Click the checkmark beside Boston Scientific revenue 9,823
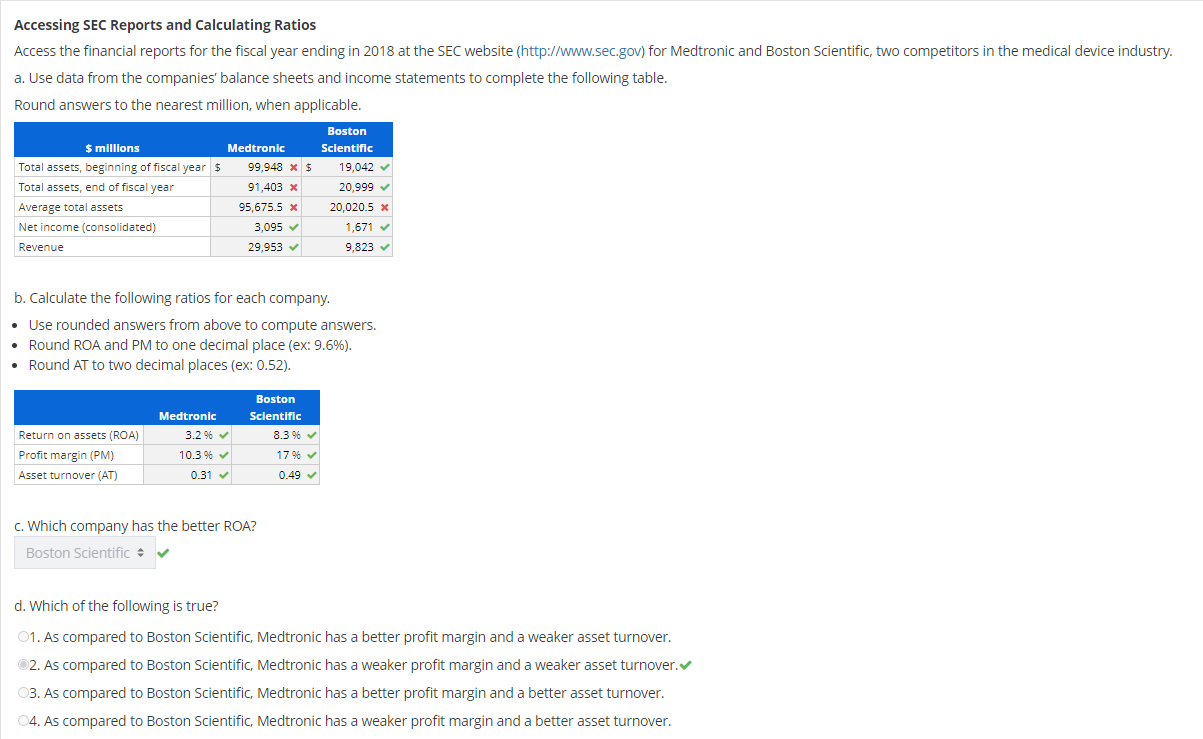 (385, 247)
